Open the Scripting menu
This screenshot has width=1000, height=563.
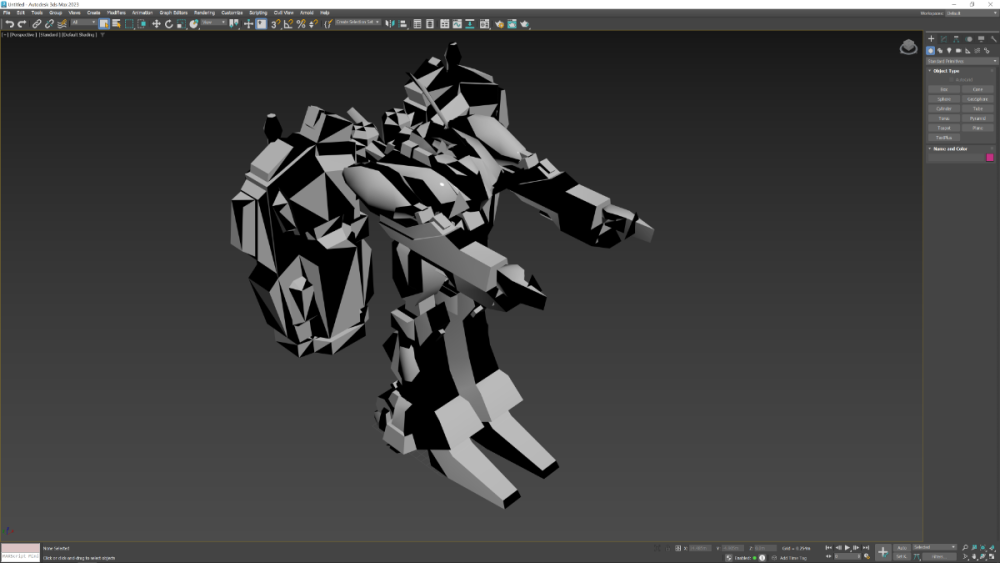[x=258, y=13]
